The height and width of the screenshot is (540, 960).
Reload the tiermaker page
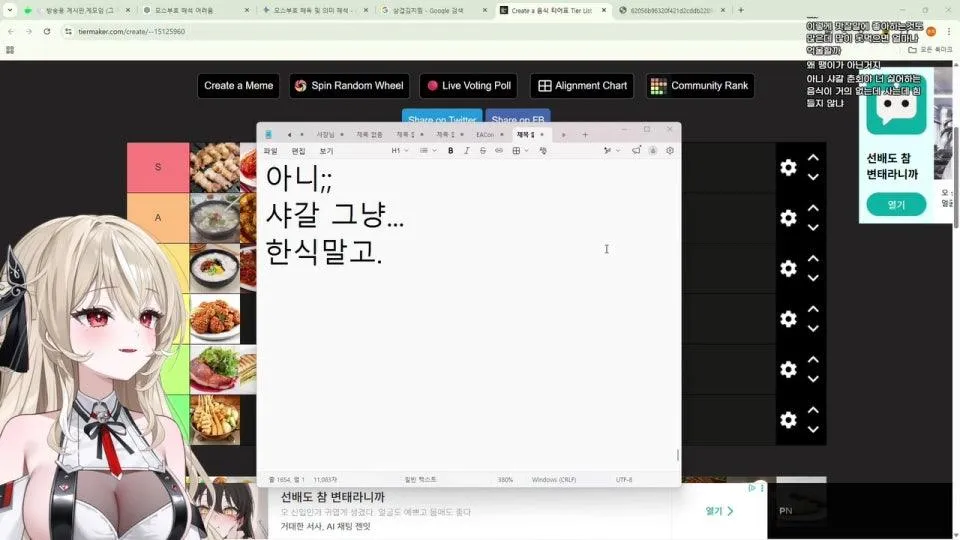[47, 31]
